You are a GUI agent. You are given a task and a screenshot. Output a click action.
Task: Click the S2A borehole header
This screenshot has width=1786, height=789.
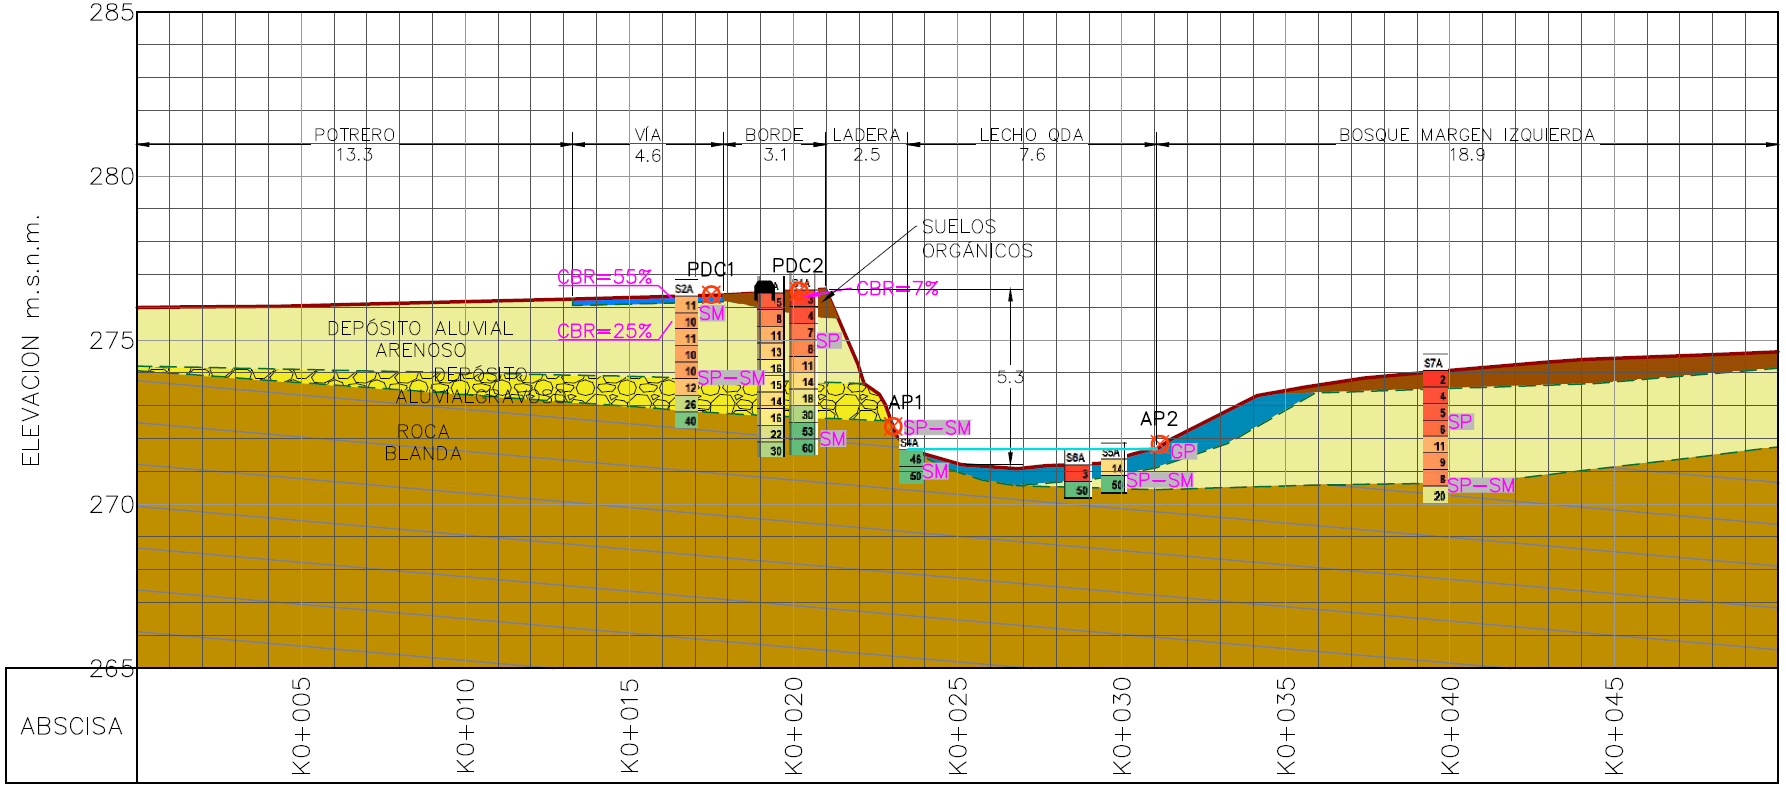click(x=684, y=289)
